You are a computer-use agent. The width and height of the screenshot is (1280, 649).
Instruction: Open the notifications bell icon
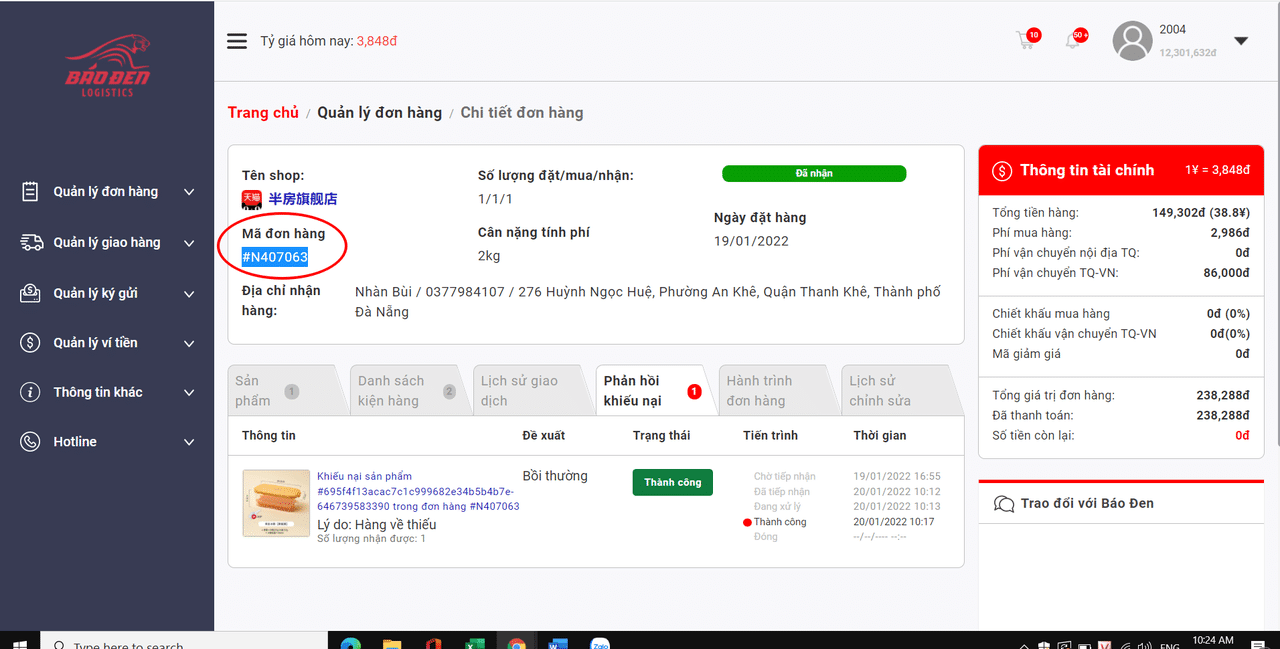pyautogui.click(x=1073, y=41)
